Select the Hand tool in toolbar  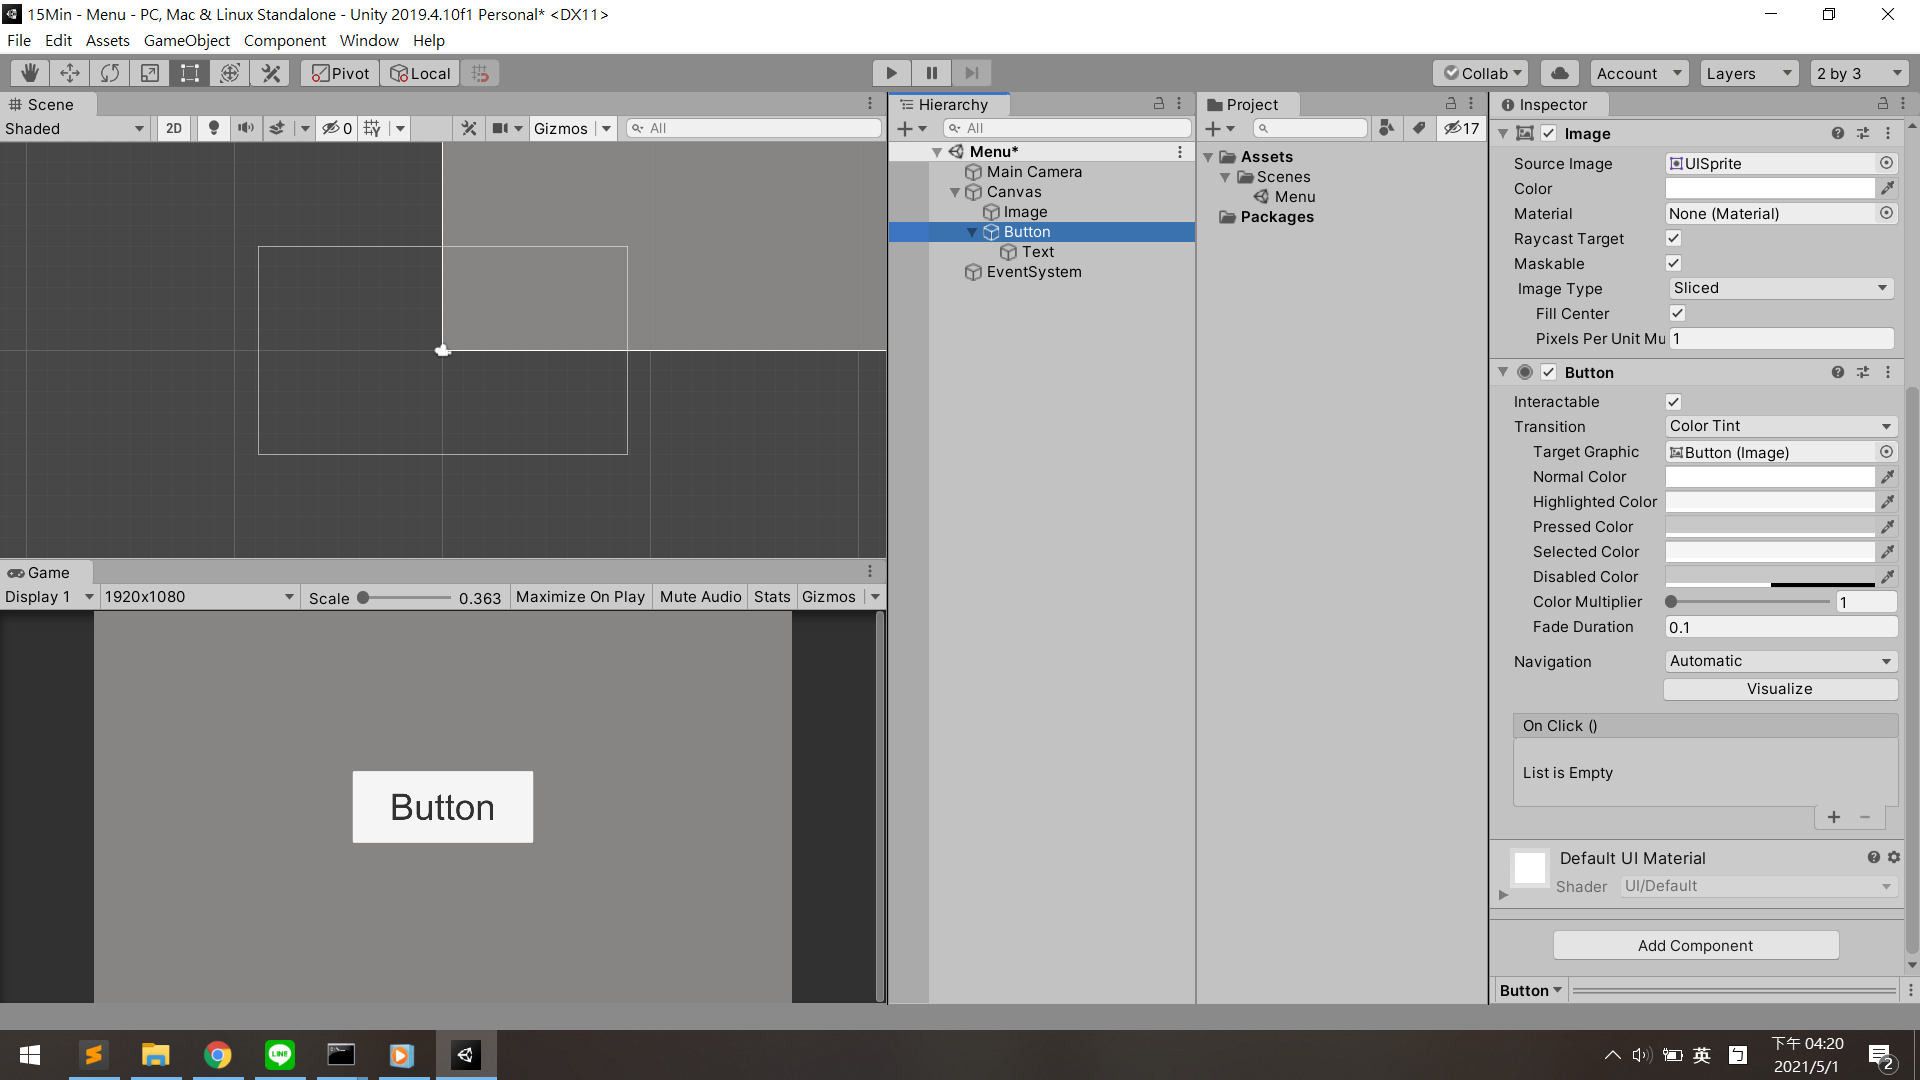pos(30,73)
